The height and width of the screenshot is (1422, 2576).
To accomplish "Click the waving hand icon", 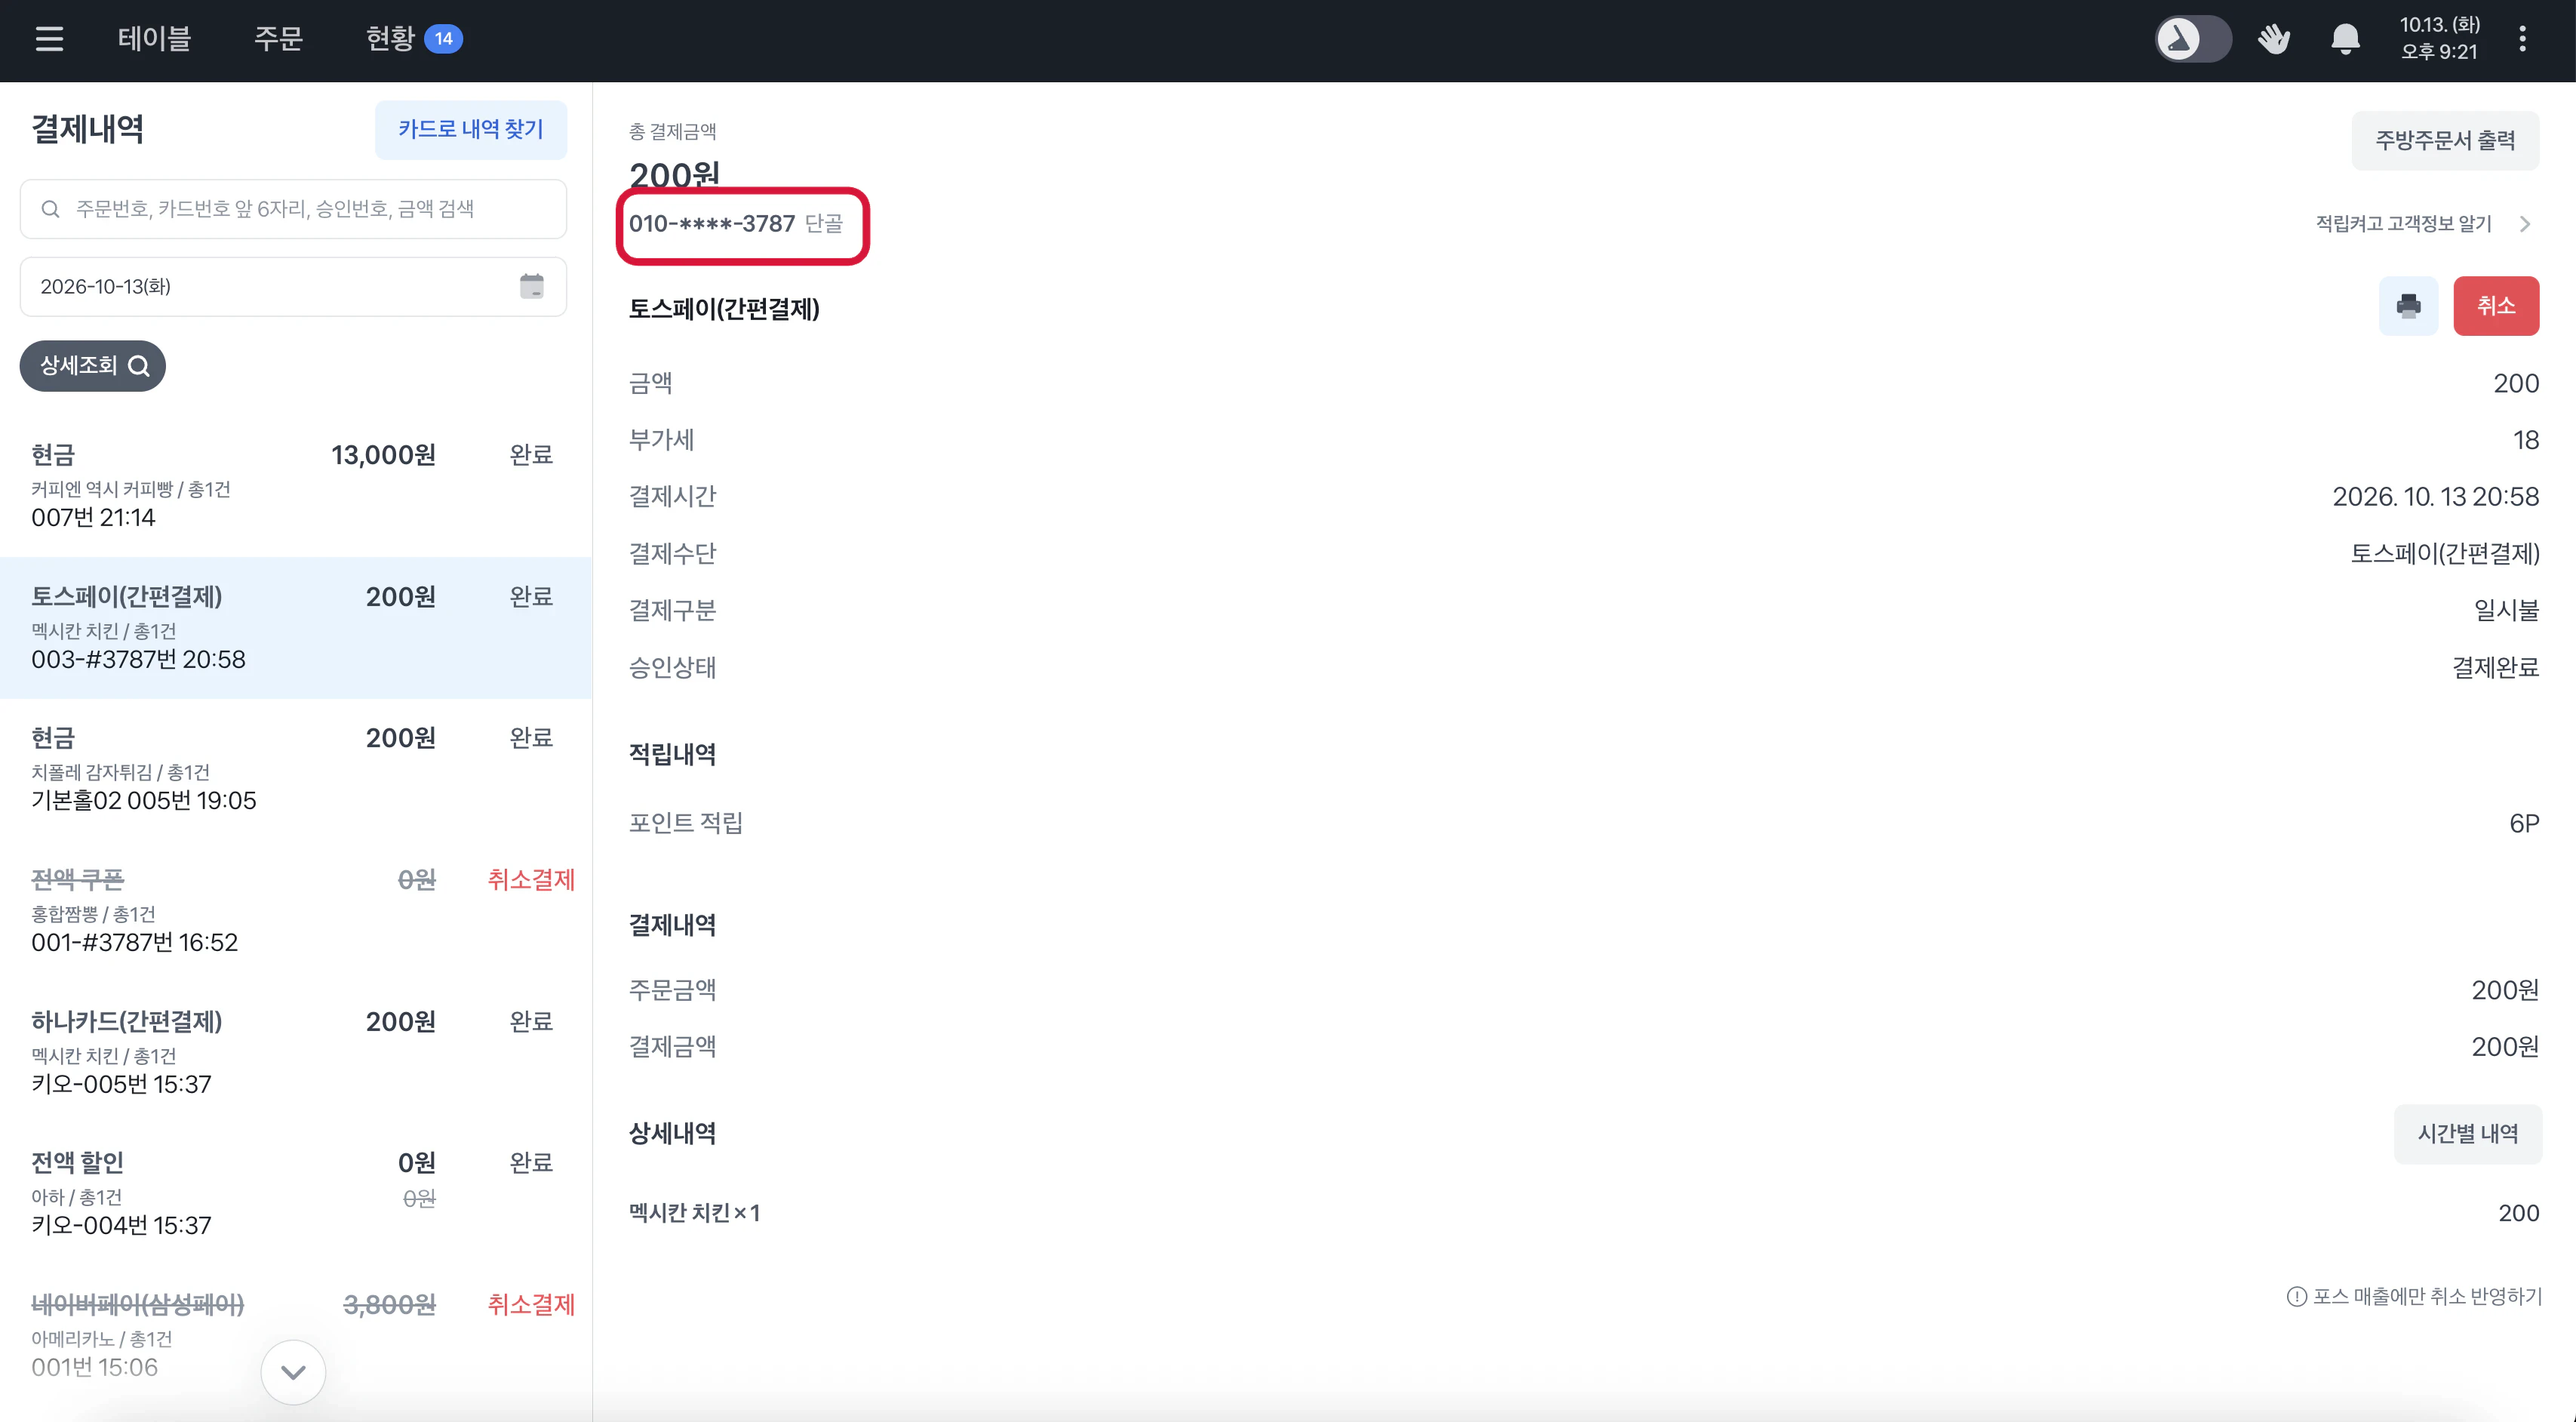I will pyautogui.click(x=2274, y=39).
